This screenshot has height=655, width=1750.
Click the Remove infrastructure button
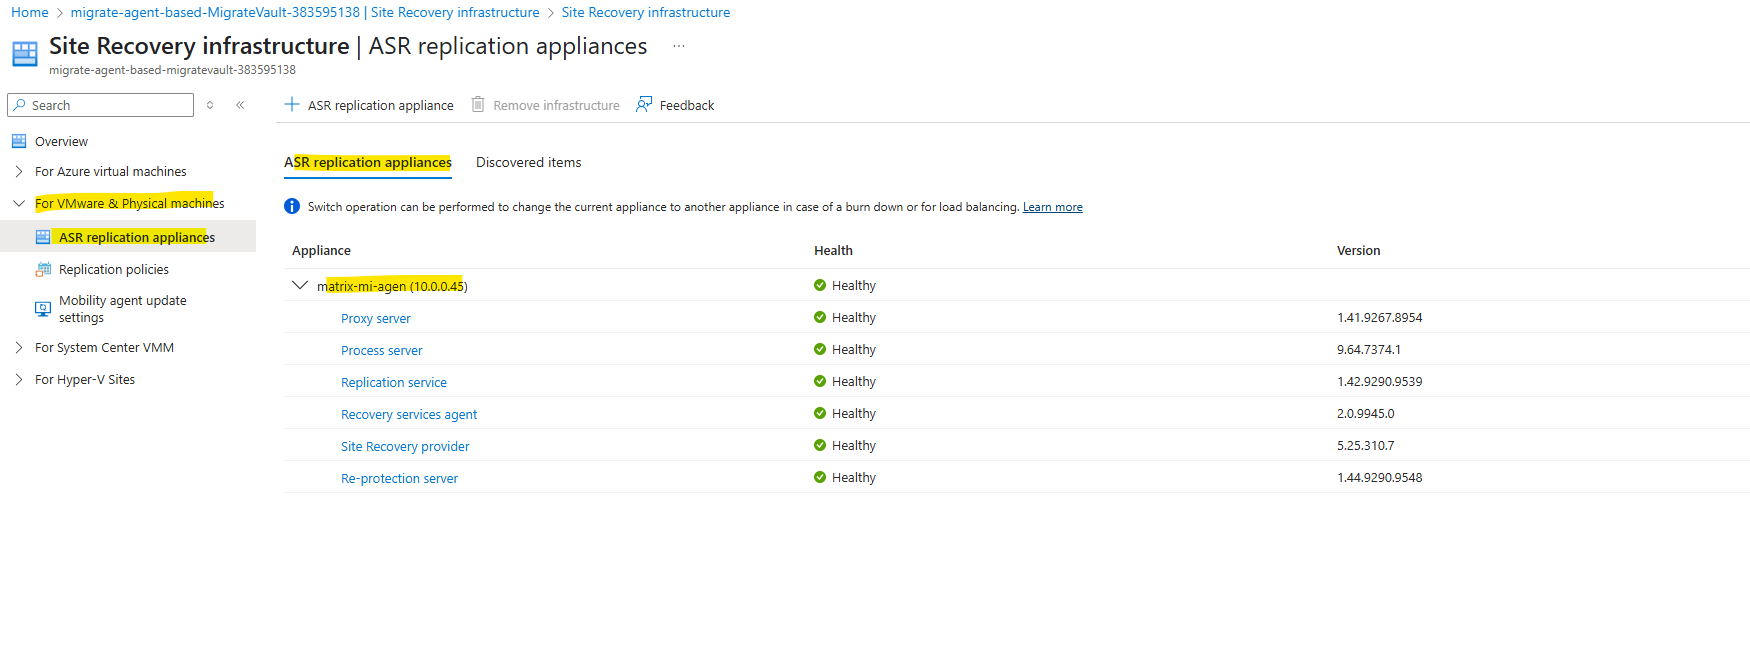pos(546,105)
